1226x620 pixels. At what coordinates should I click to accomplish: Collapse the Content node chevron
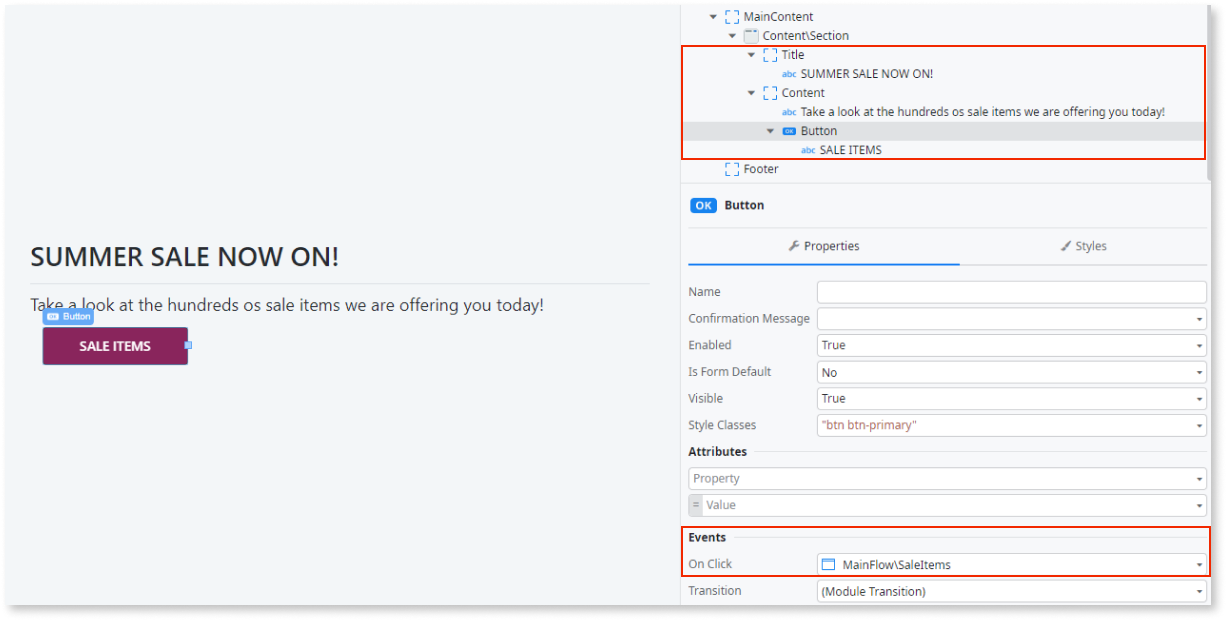(751, 92)
